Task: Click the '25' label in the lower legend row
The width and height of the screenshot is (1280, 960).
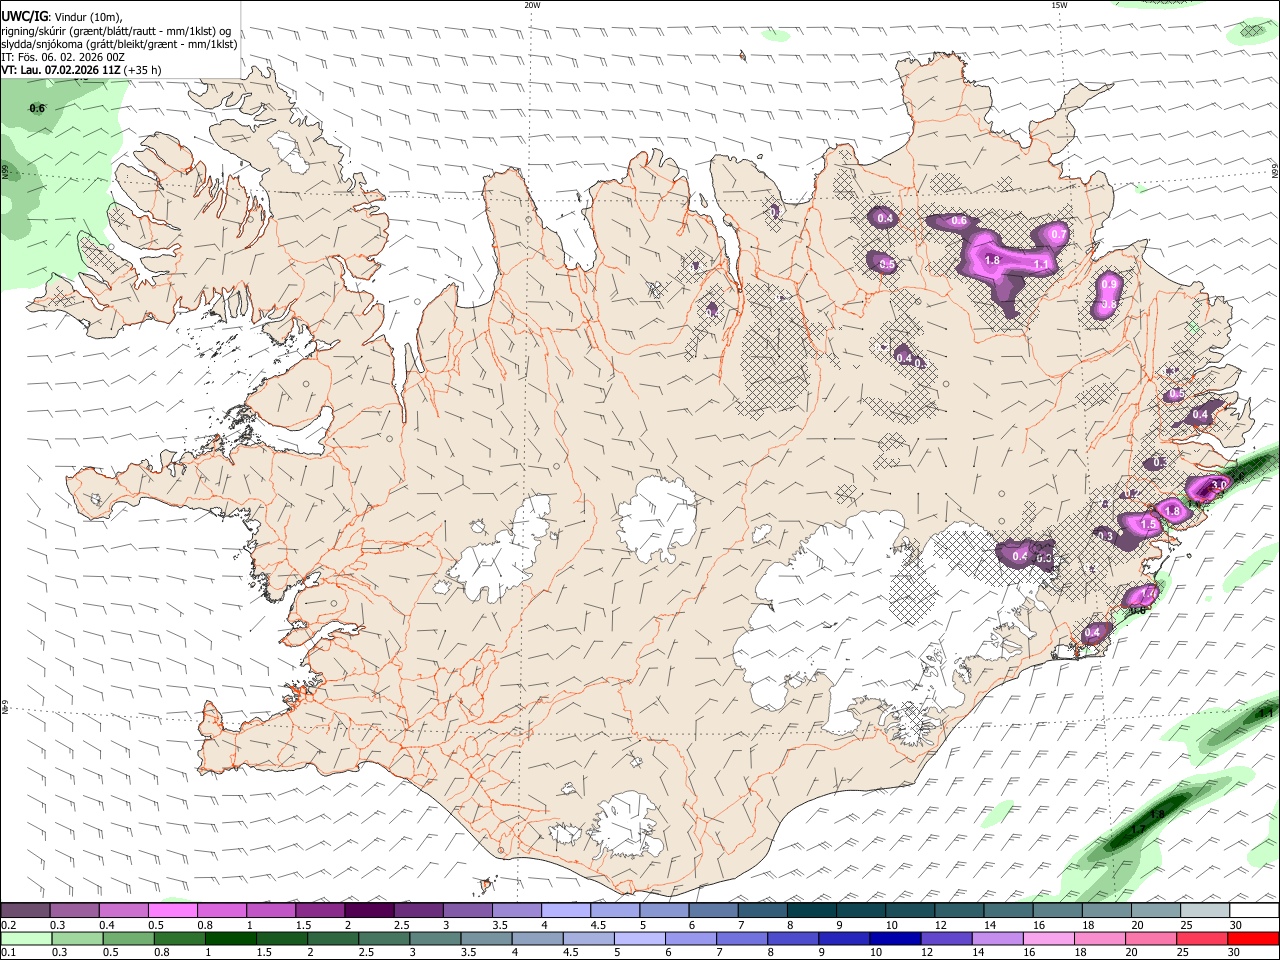Action: point(1185,952)
